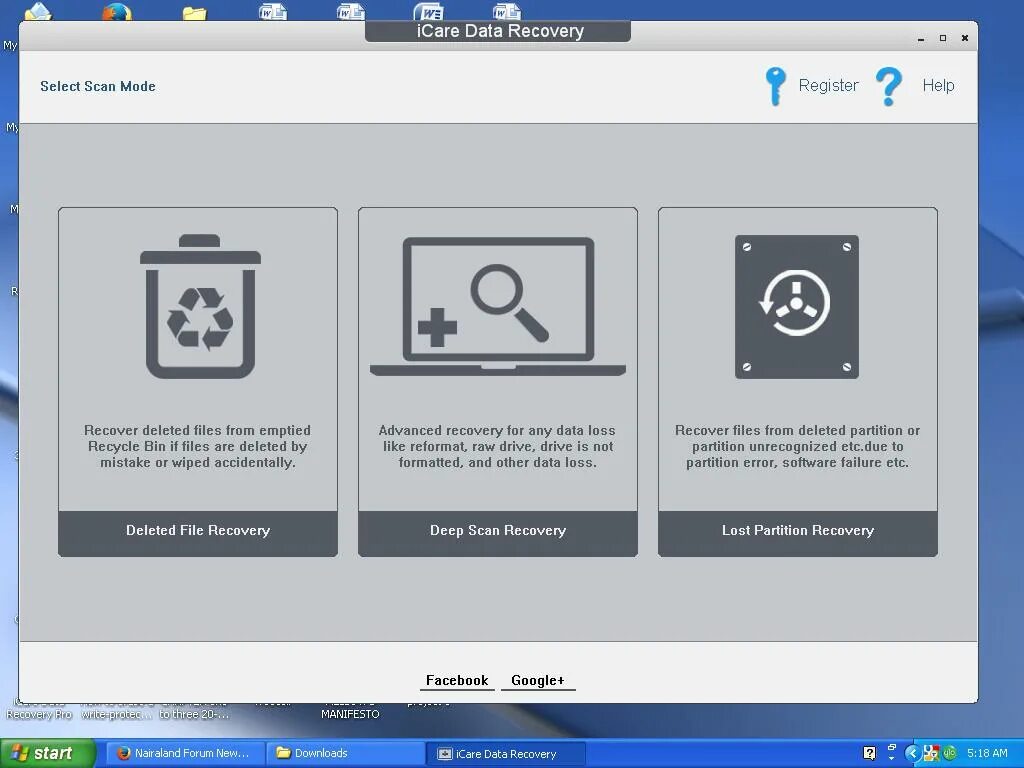The height and width of the screenshot is (768, 1024).
Task: Click the taskbar clock showing 5:18 AM
Action: [987, 753]
